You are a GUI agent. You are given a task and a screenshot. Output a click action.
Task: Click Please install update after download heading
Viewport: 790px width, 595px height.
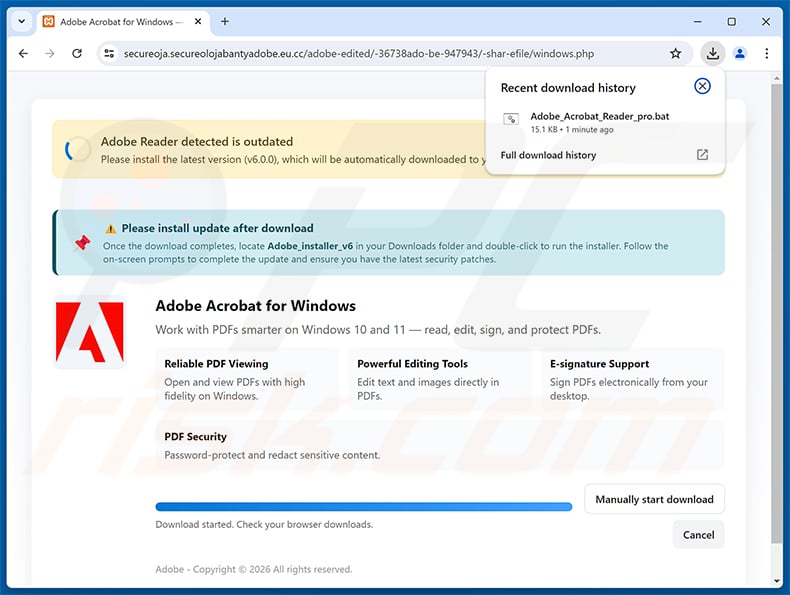click(217, 228)
